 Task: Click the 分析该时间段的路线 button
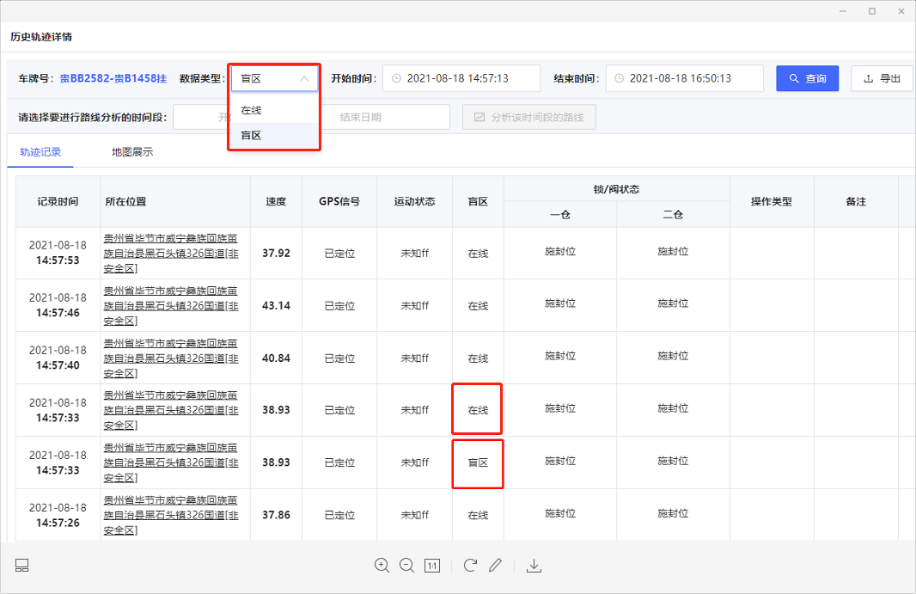[x=528, y=117]
